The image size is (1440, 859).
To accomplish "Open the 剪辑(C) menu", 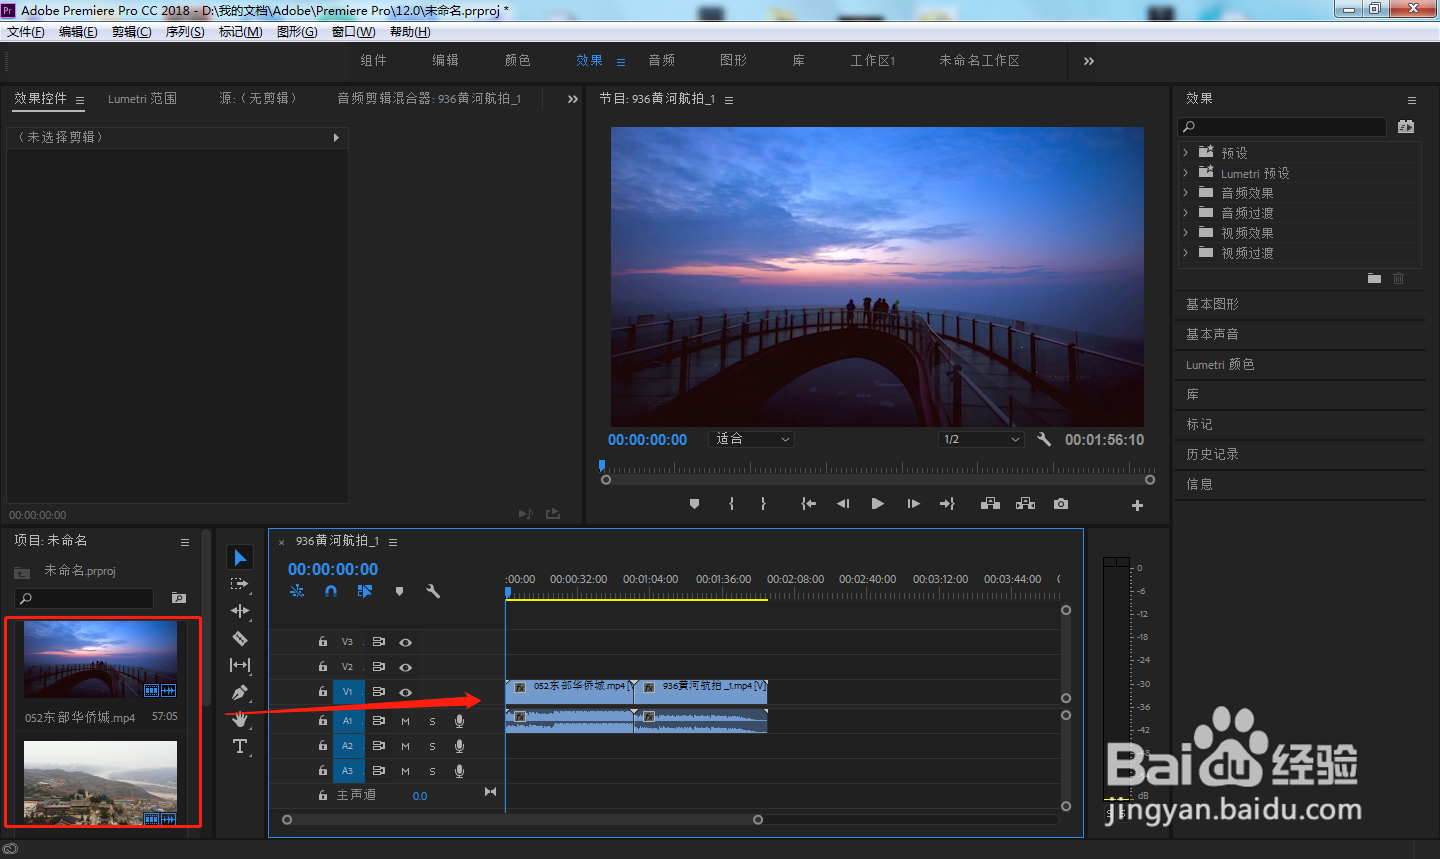I will click(x=132, y=32).
